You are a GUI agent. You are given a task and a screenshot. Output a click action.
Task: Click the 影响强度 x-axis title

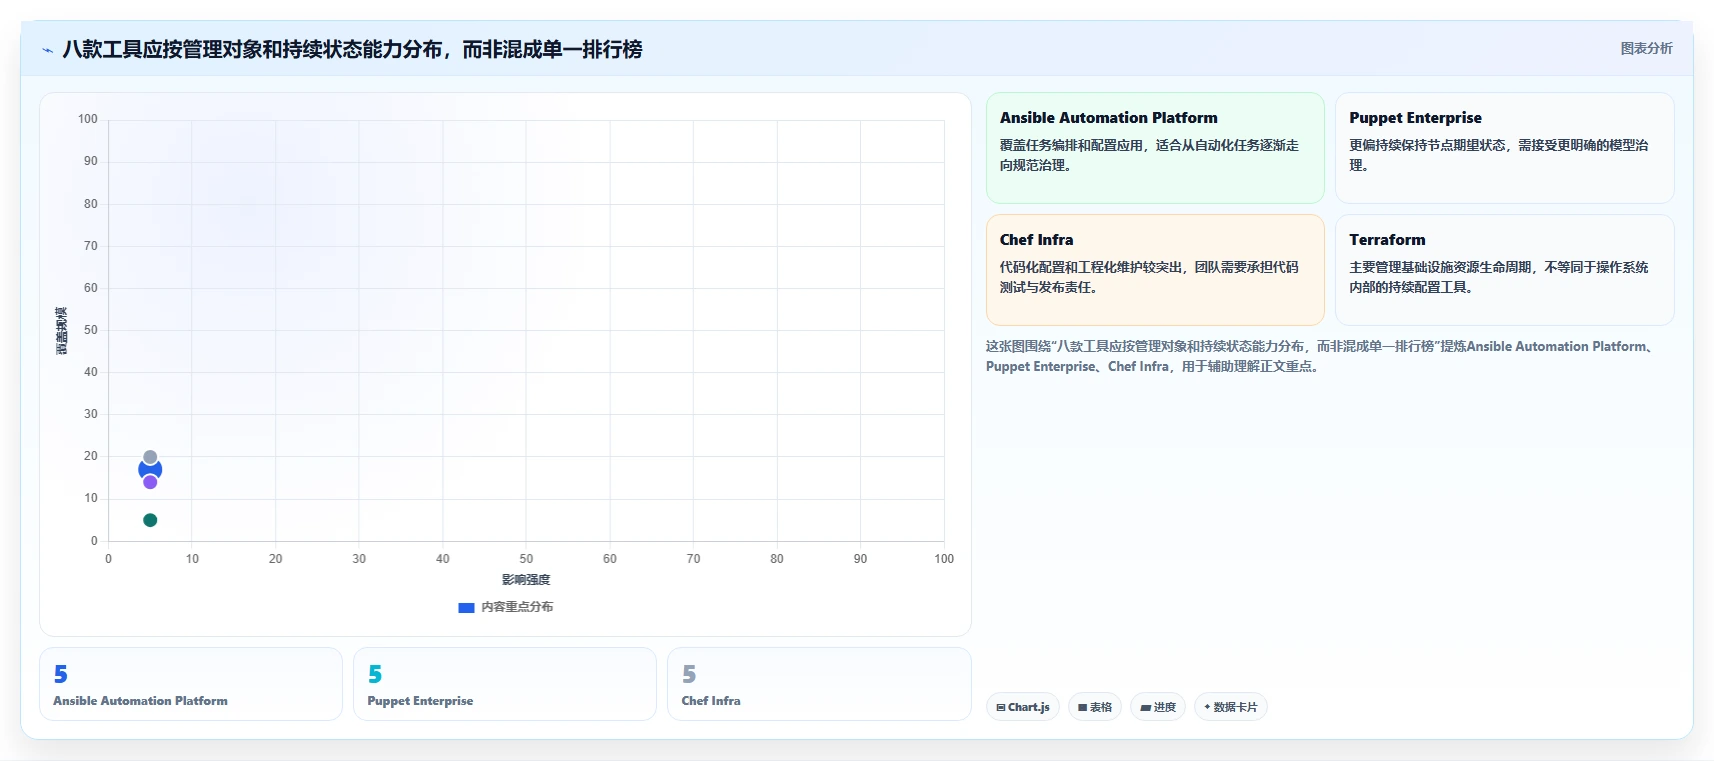pyautogui.click(x=526, y=580)
